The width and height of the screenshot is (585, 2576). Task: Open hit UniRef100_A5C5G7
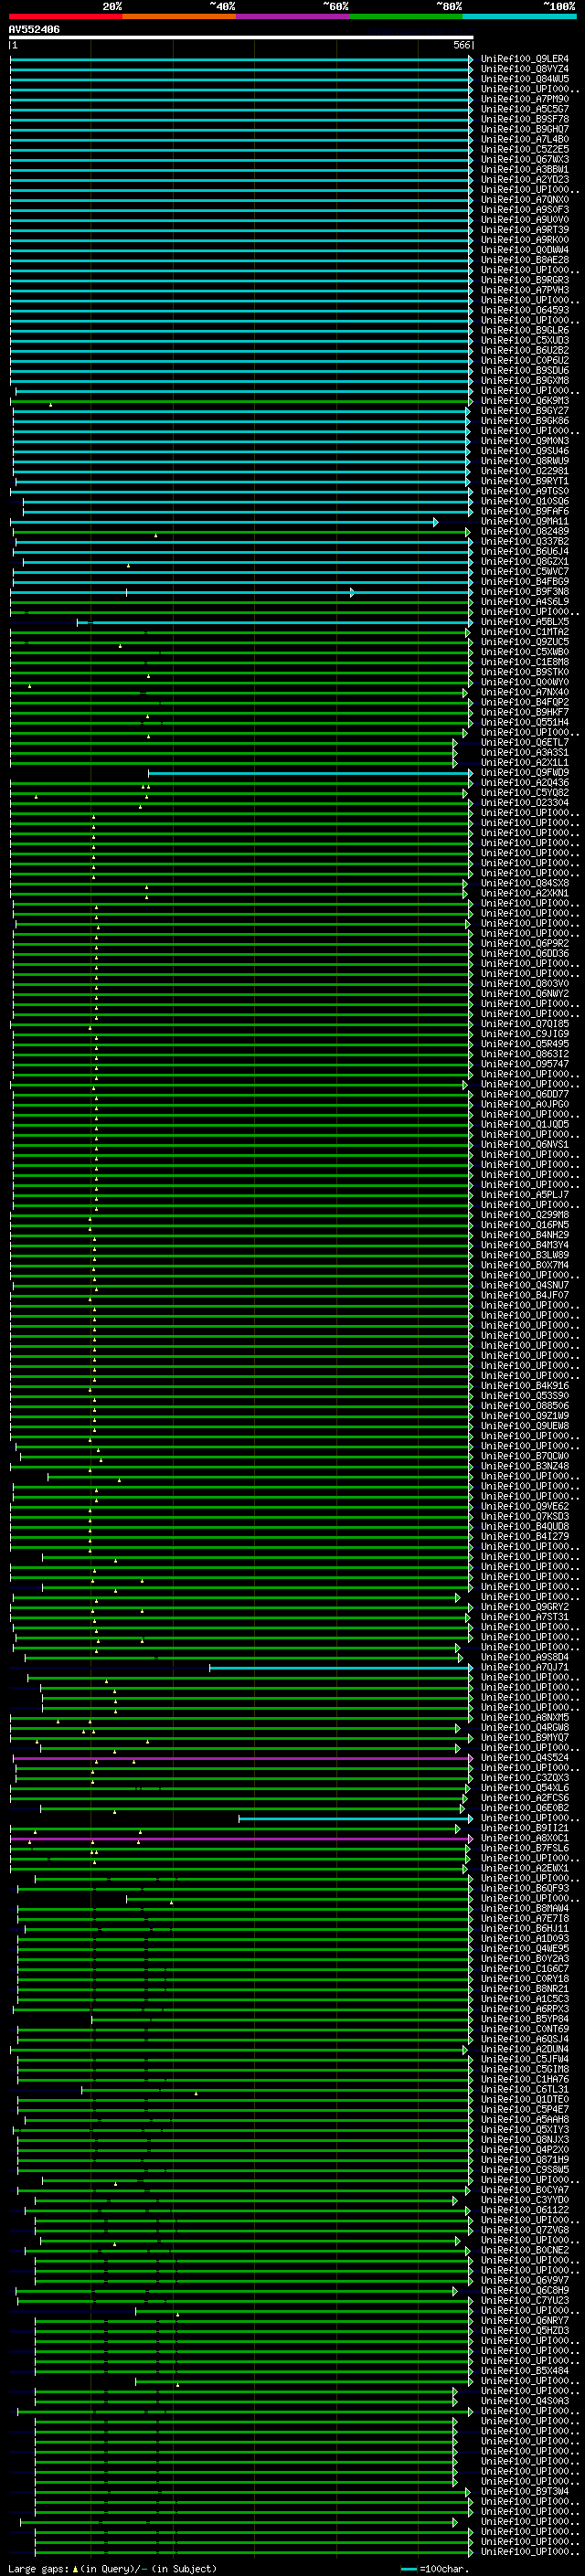[525, 109]
